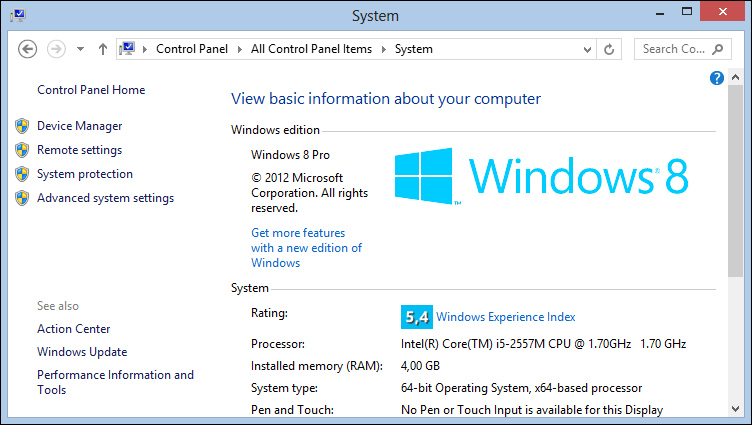Open Performance Information and Tools
Viewport: 752px width, 425px height.
click(115, 382)
